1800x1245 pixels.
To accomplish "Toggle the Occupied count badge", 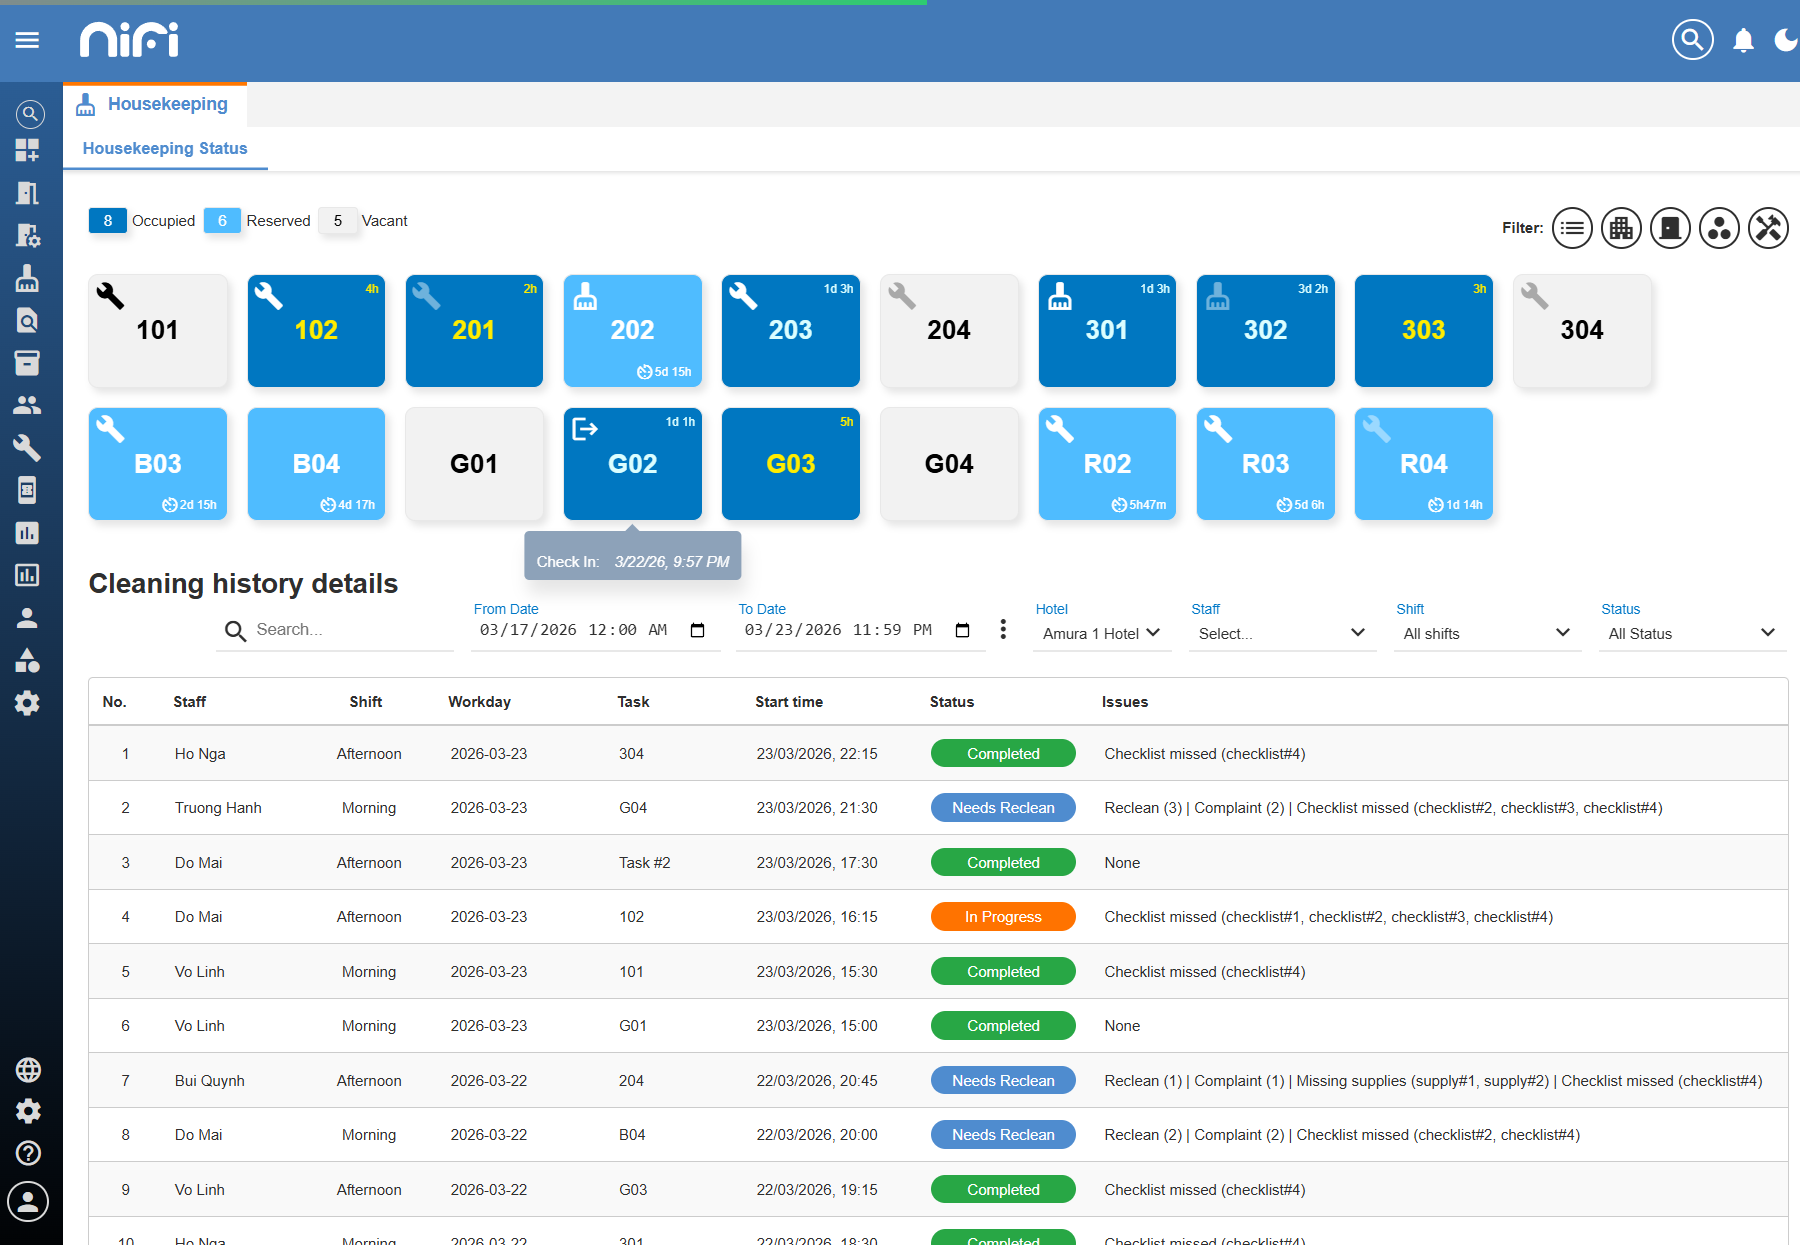I will (108, 221).
